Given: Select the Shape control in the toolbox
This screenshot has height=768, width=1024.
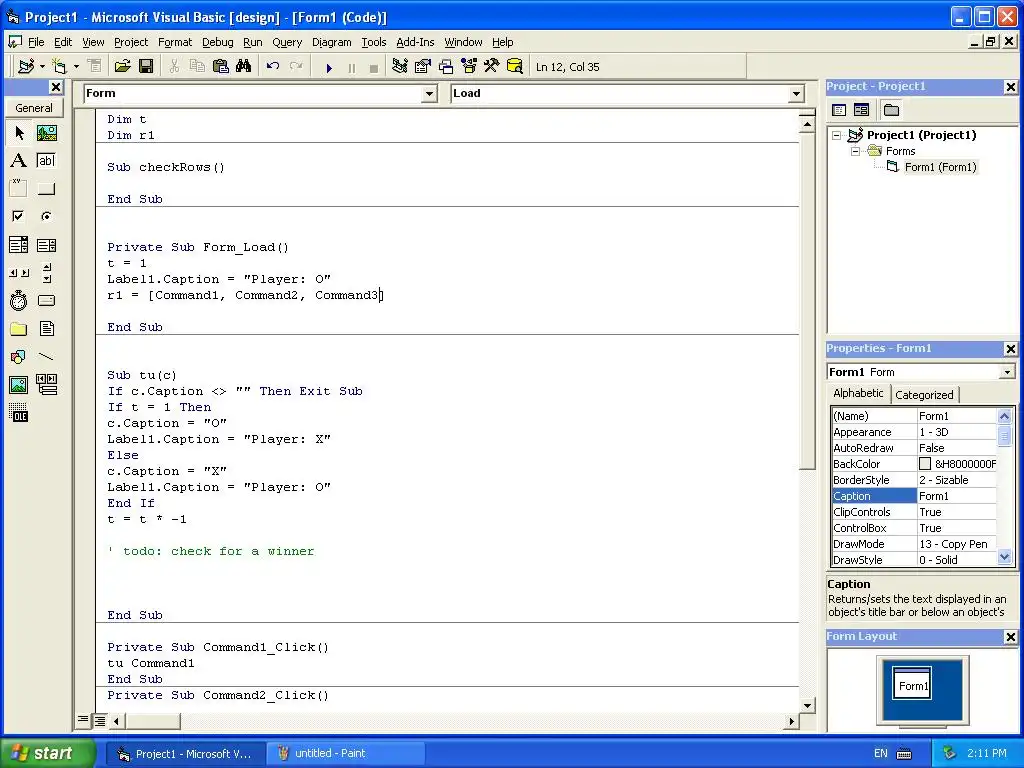Looking at the screenshot, I should (19, 357).
